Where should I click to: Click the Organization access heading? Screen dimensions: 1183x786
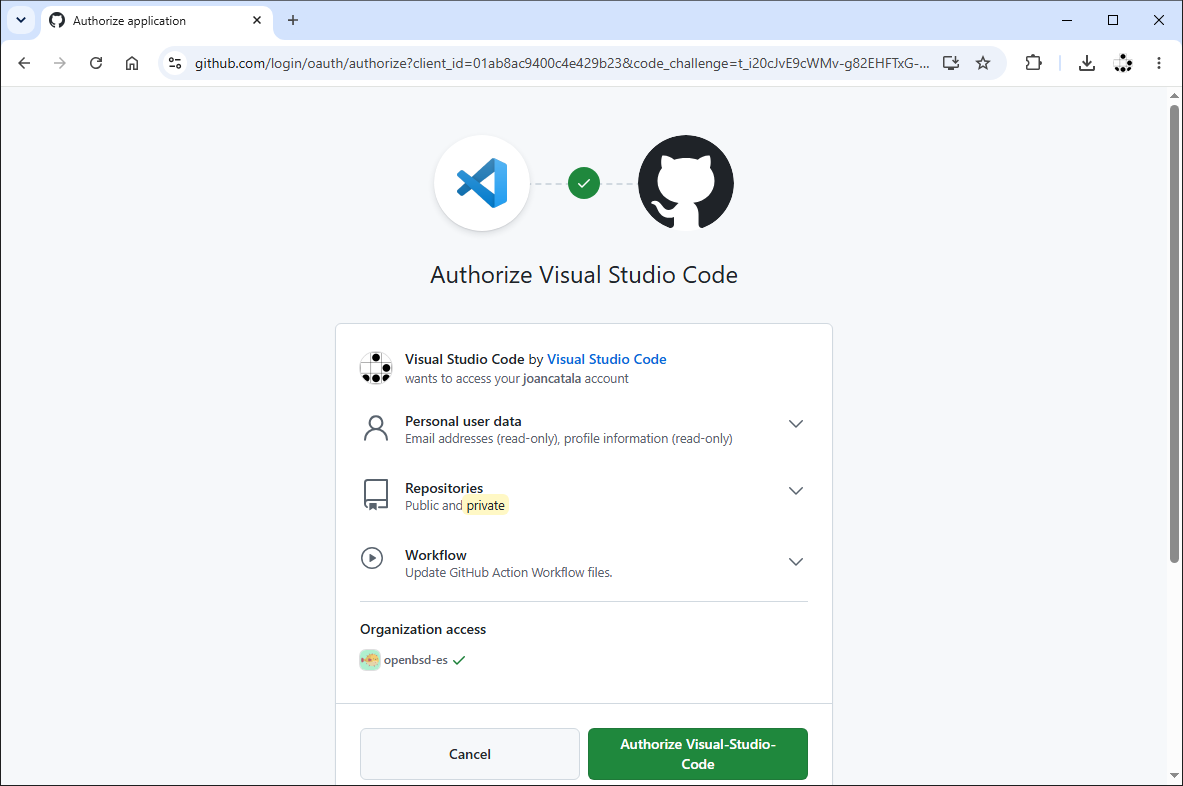(x=422, y=629)
